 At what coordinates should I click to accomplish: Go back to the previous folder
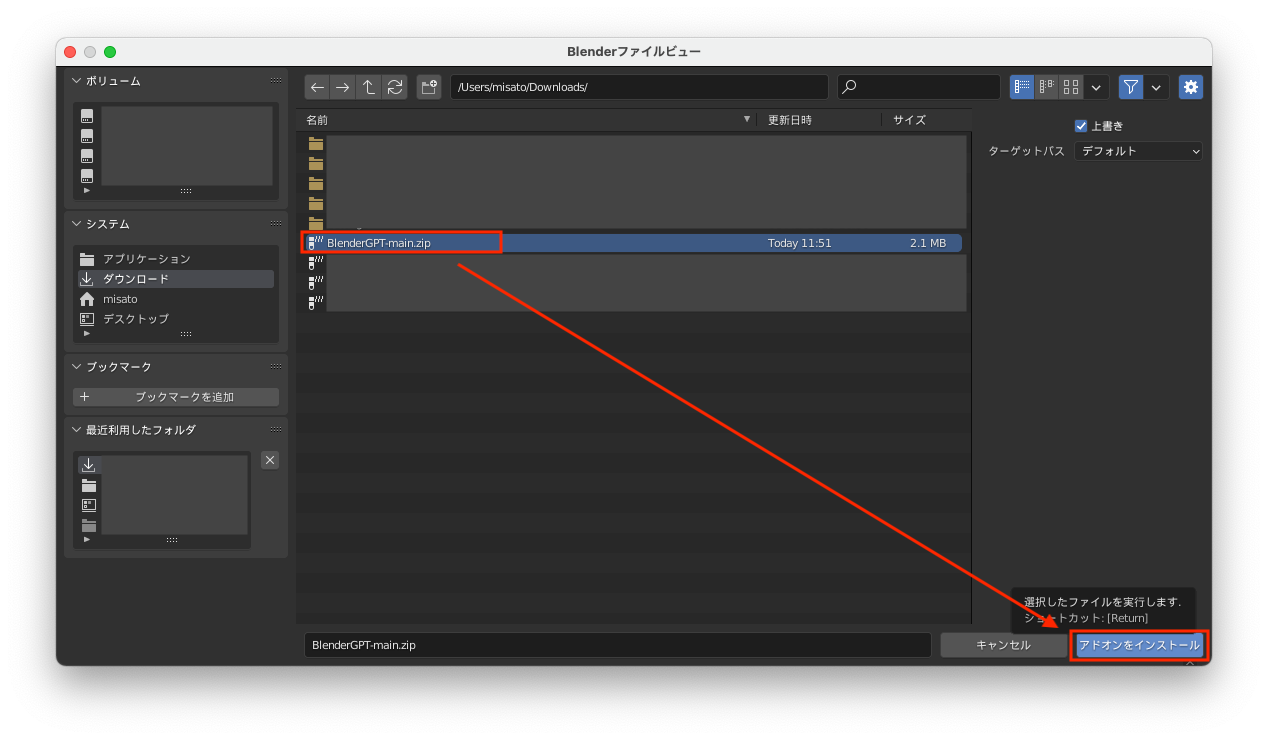(316, 86)
